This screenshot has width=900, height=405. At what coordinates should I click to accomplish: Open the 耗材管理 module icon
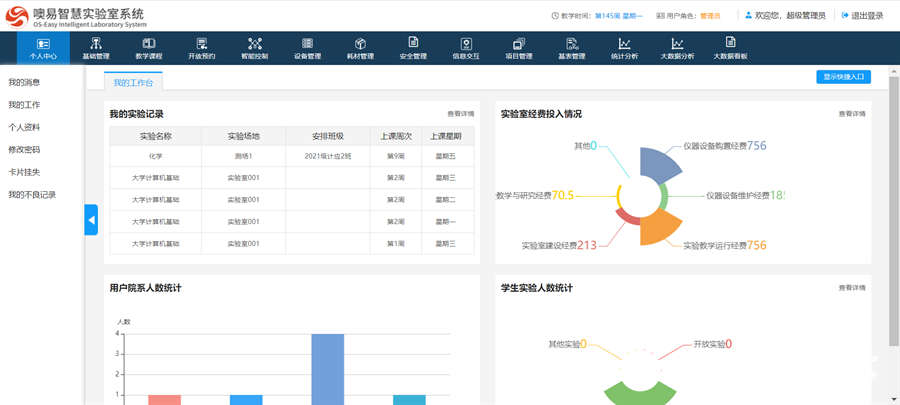[x=360, y=45]
